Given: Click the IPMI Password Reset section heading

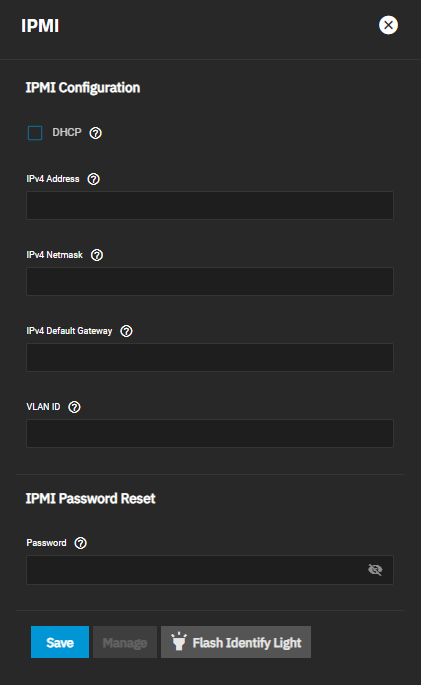Looking at the screenshot, I should point(90,498).
